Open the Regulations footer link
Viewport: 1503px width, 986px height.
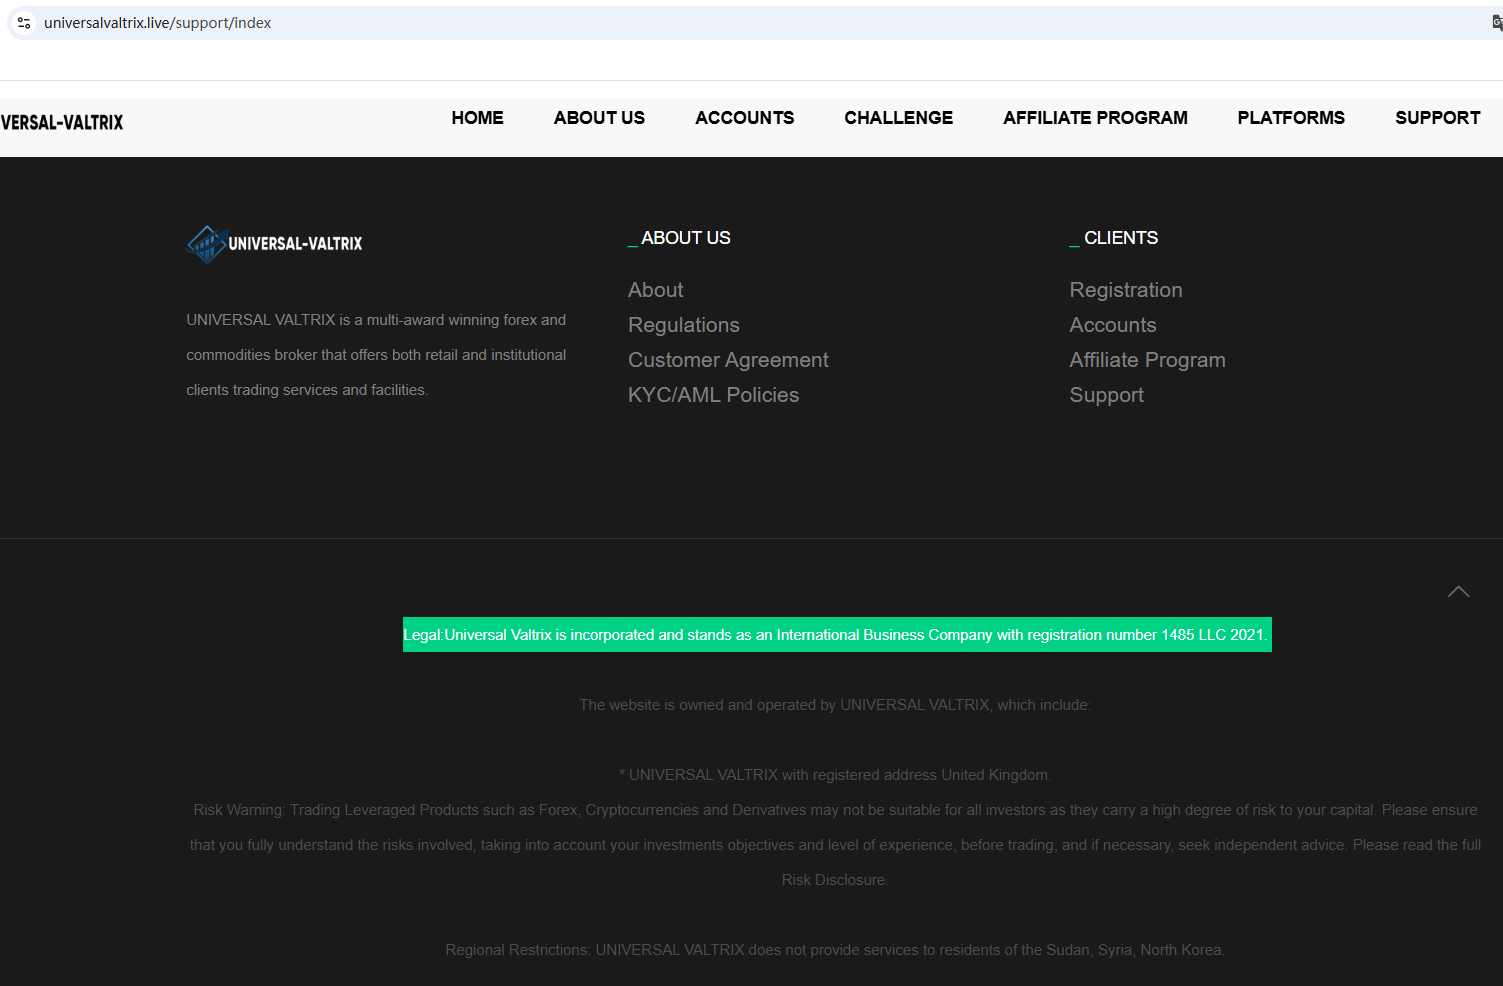click(683, 325)
